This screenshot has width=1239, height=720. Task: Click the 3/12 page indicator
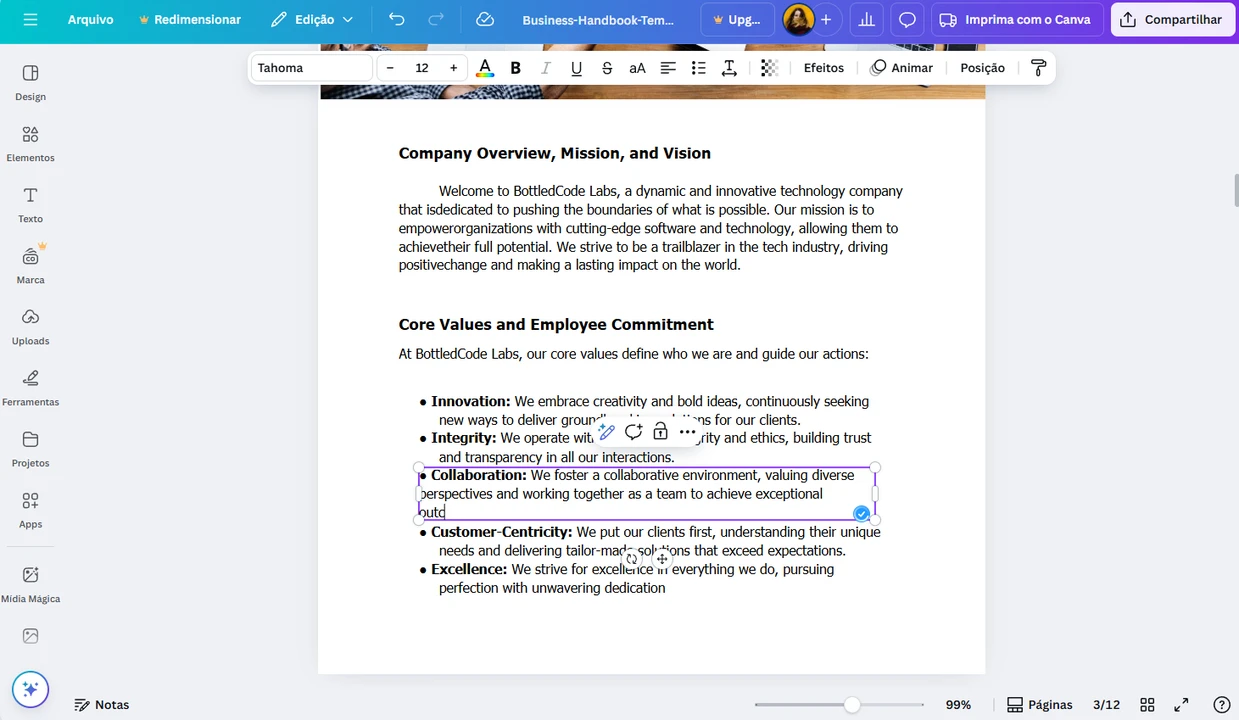1106,705
